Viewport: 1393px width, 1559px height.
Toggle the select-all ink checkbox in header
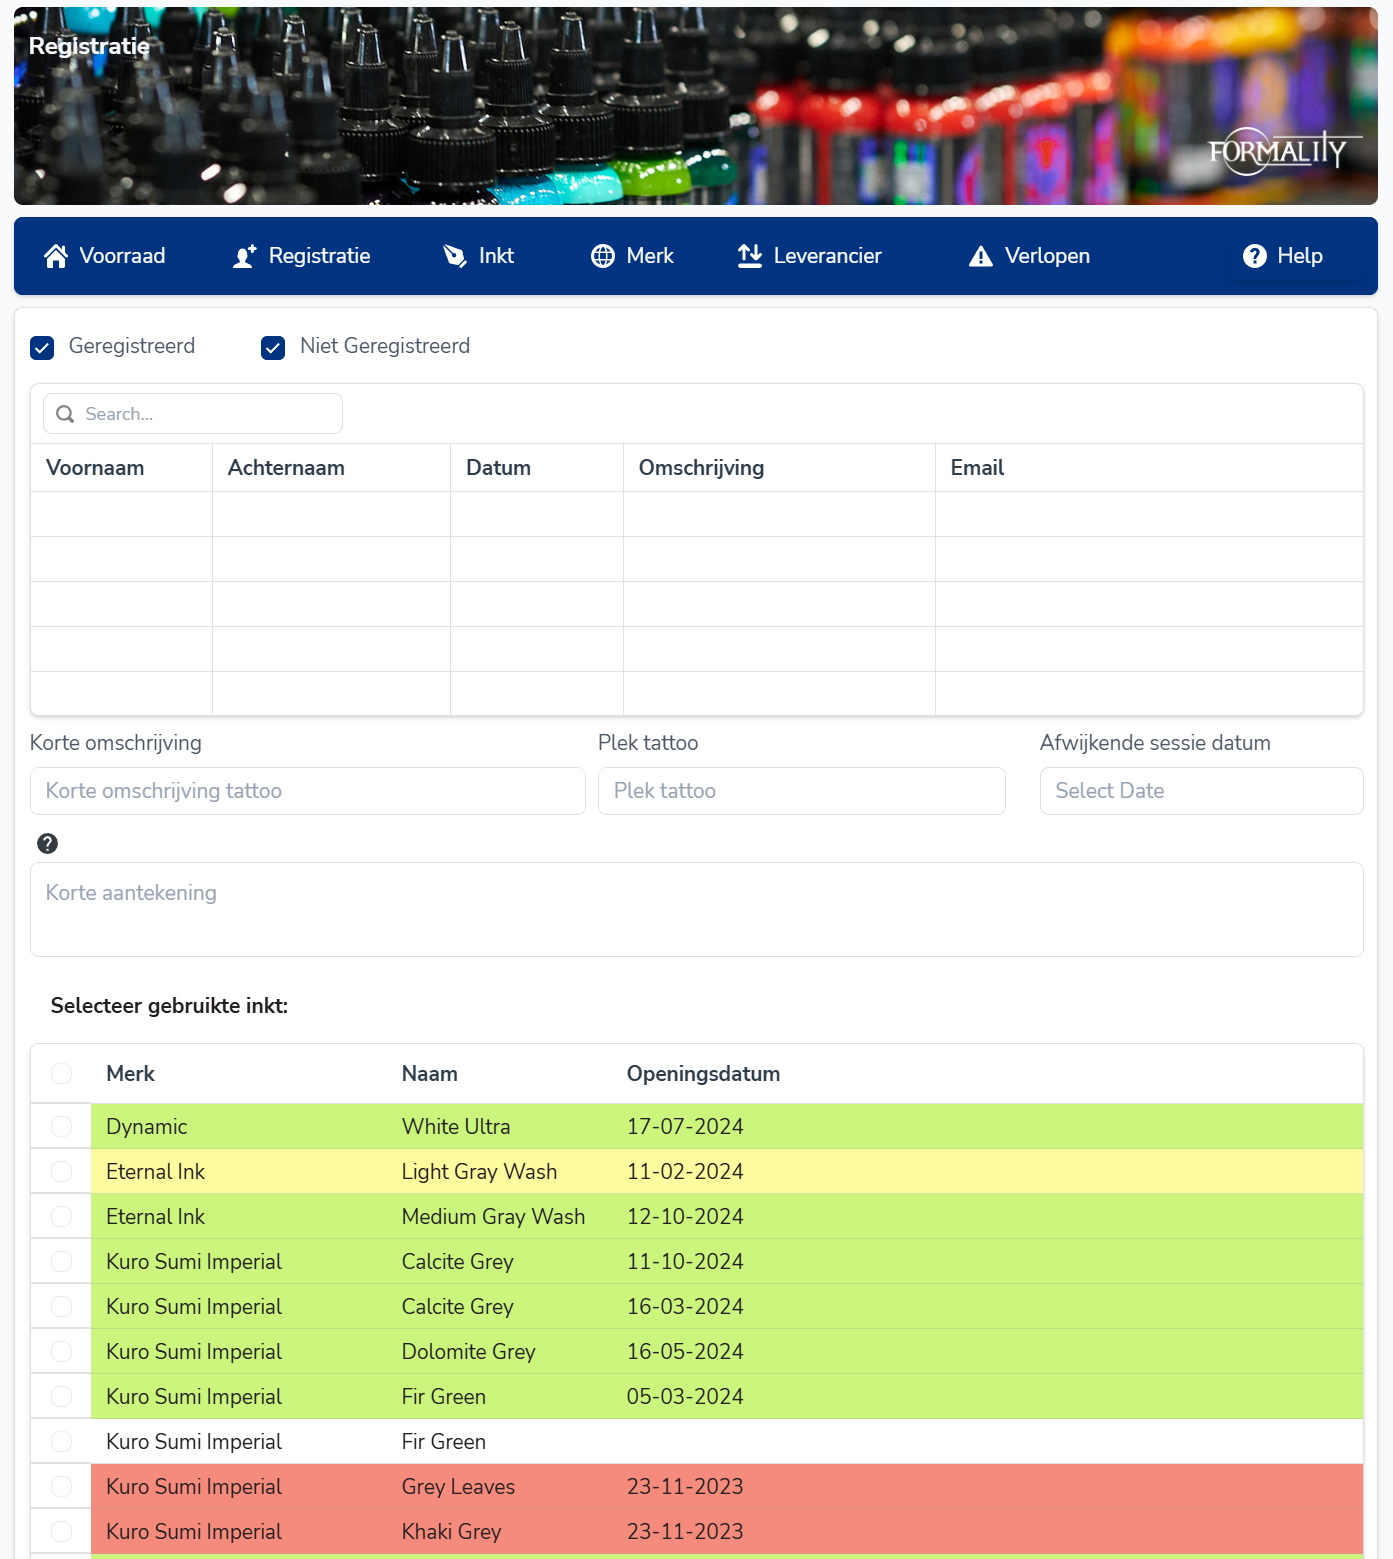click(62, 1073)
